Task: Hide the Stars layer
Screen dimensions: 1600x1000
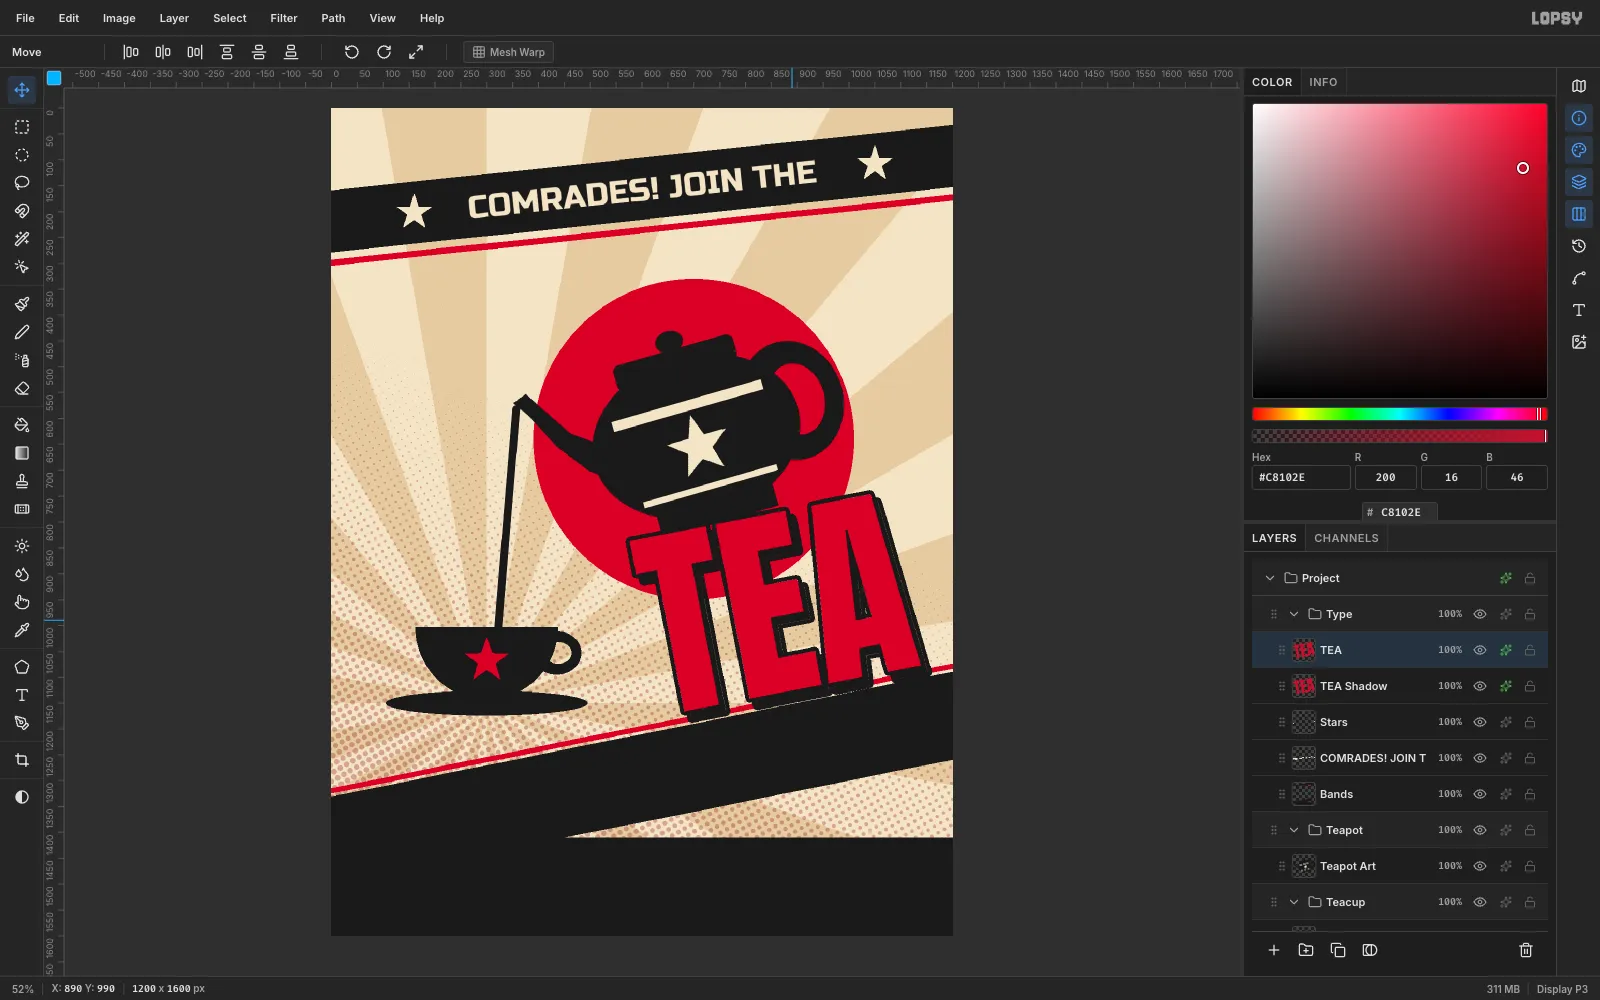Action: point(1480,722)
